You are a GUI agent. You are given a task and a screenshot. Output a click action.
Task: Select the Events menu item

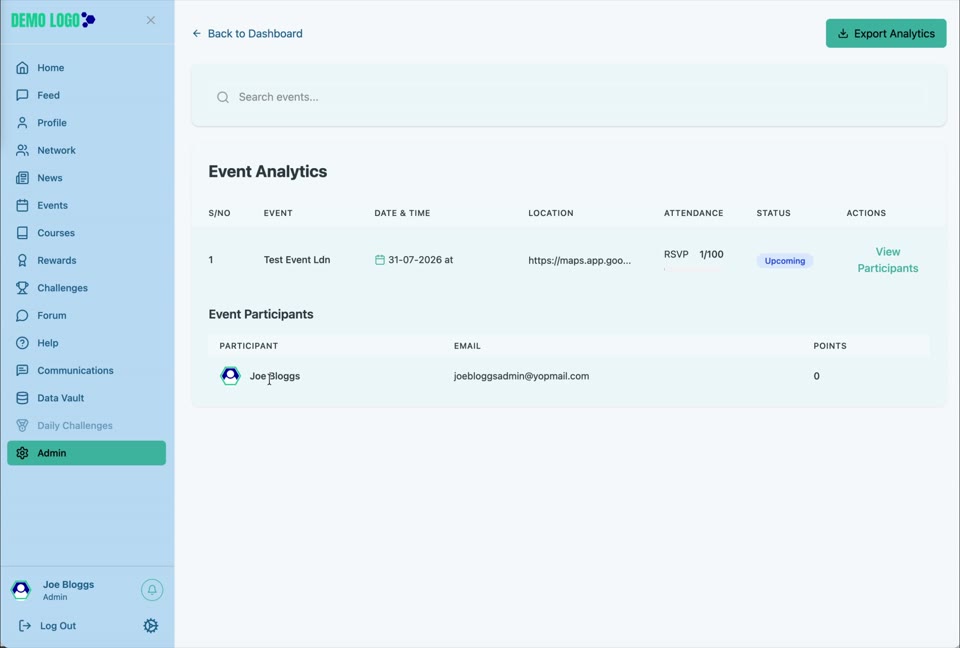point(86,205)
